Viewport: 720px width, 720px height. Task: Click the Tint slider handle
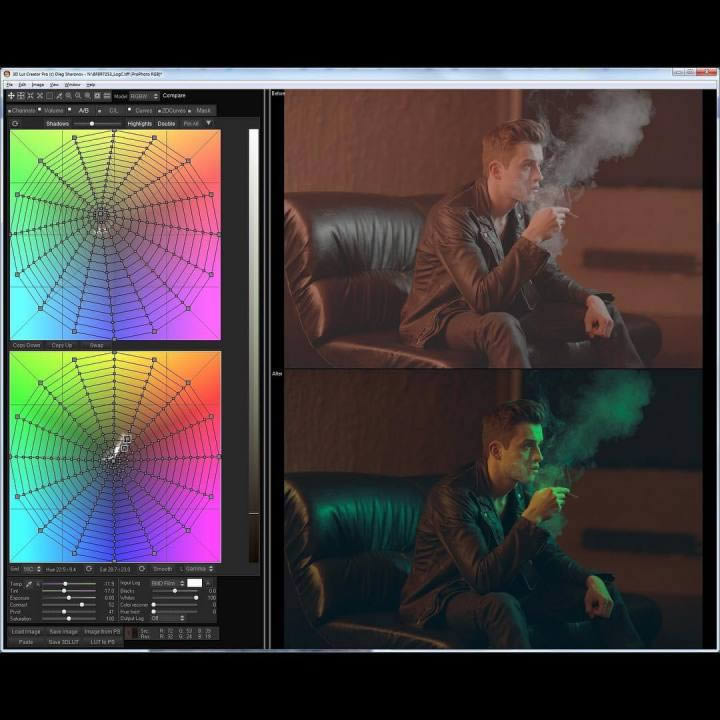64,591
